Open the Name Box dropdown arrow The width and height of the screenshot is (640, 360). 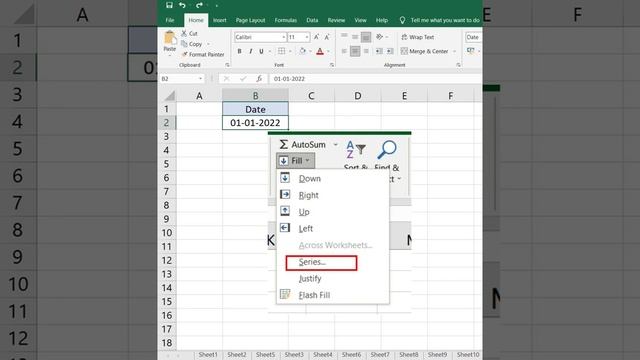click(200, 78)
